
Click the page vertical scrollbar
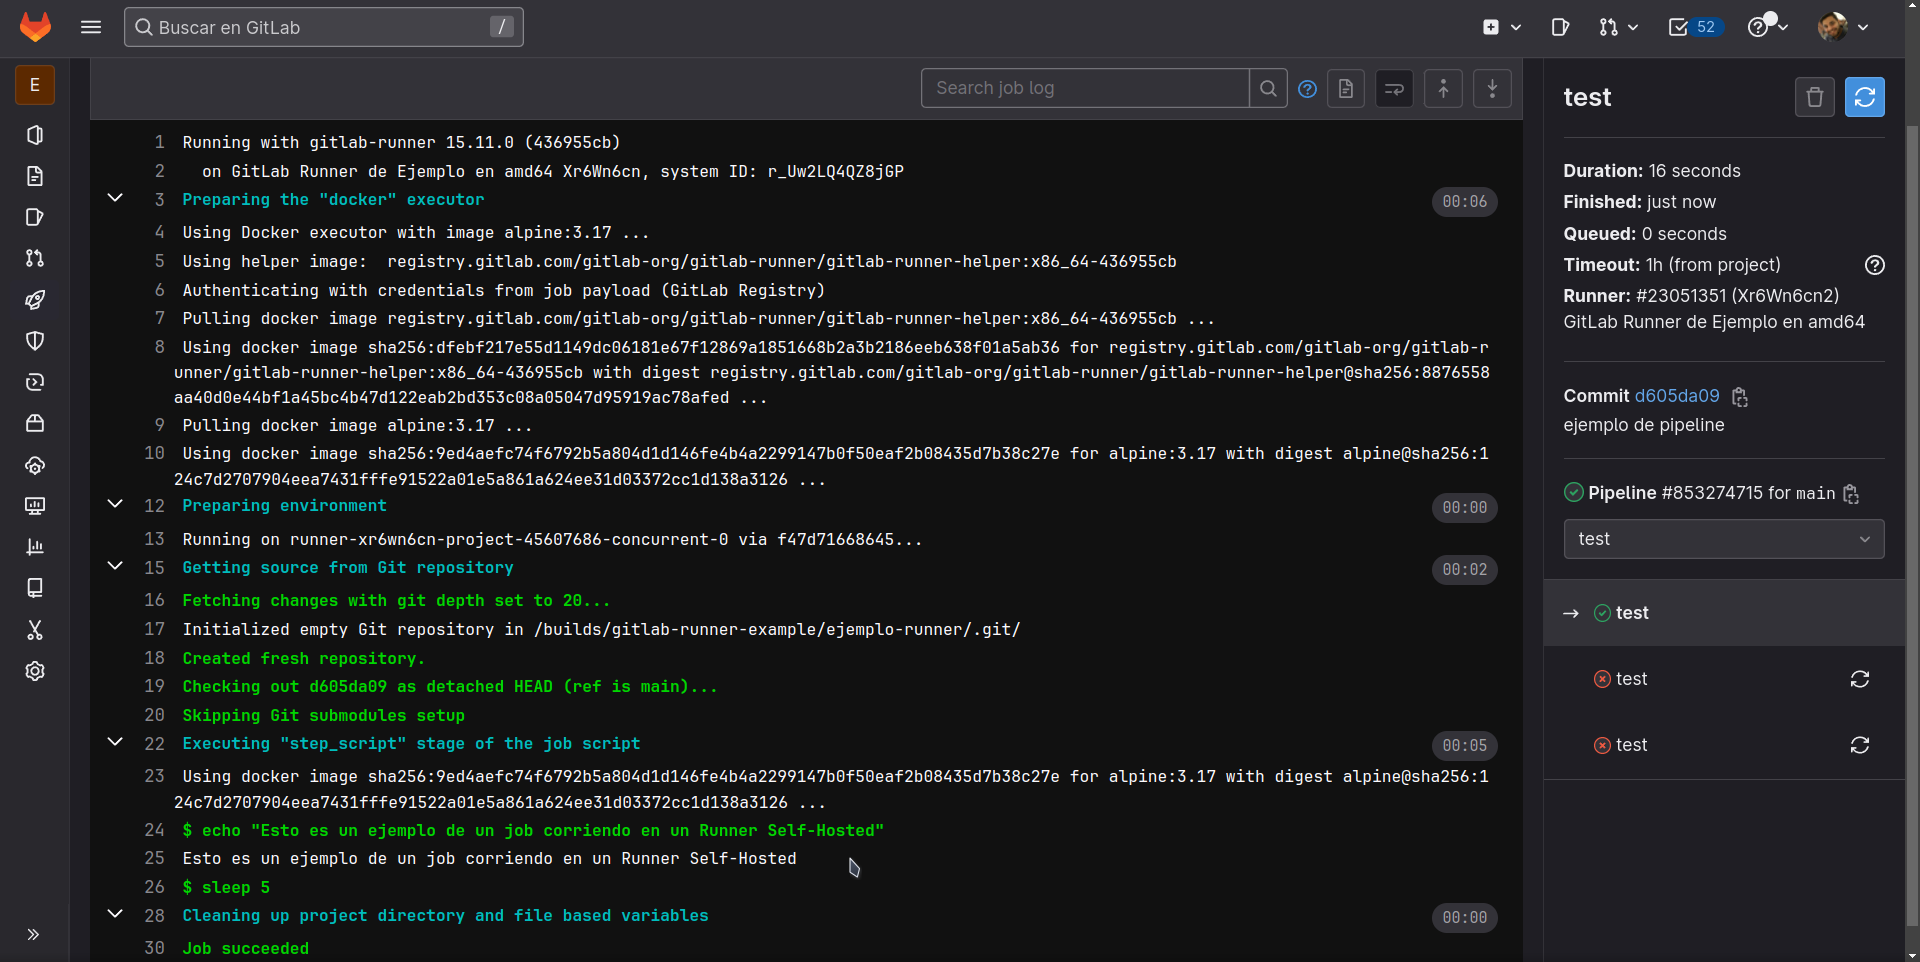tap(1912, 525)
